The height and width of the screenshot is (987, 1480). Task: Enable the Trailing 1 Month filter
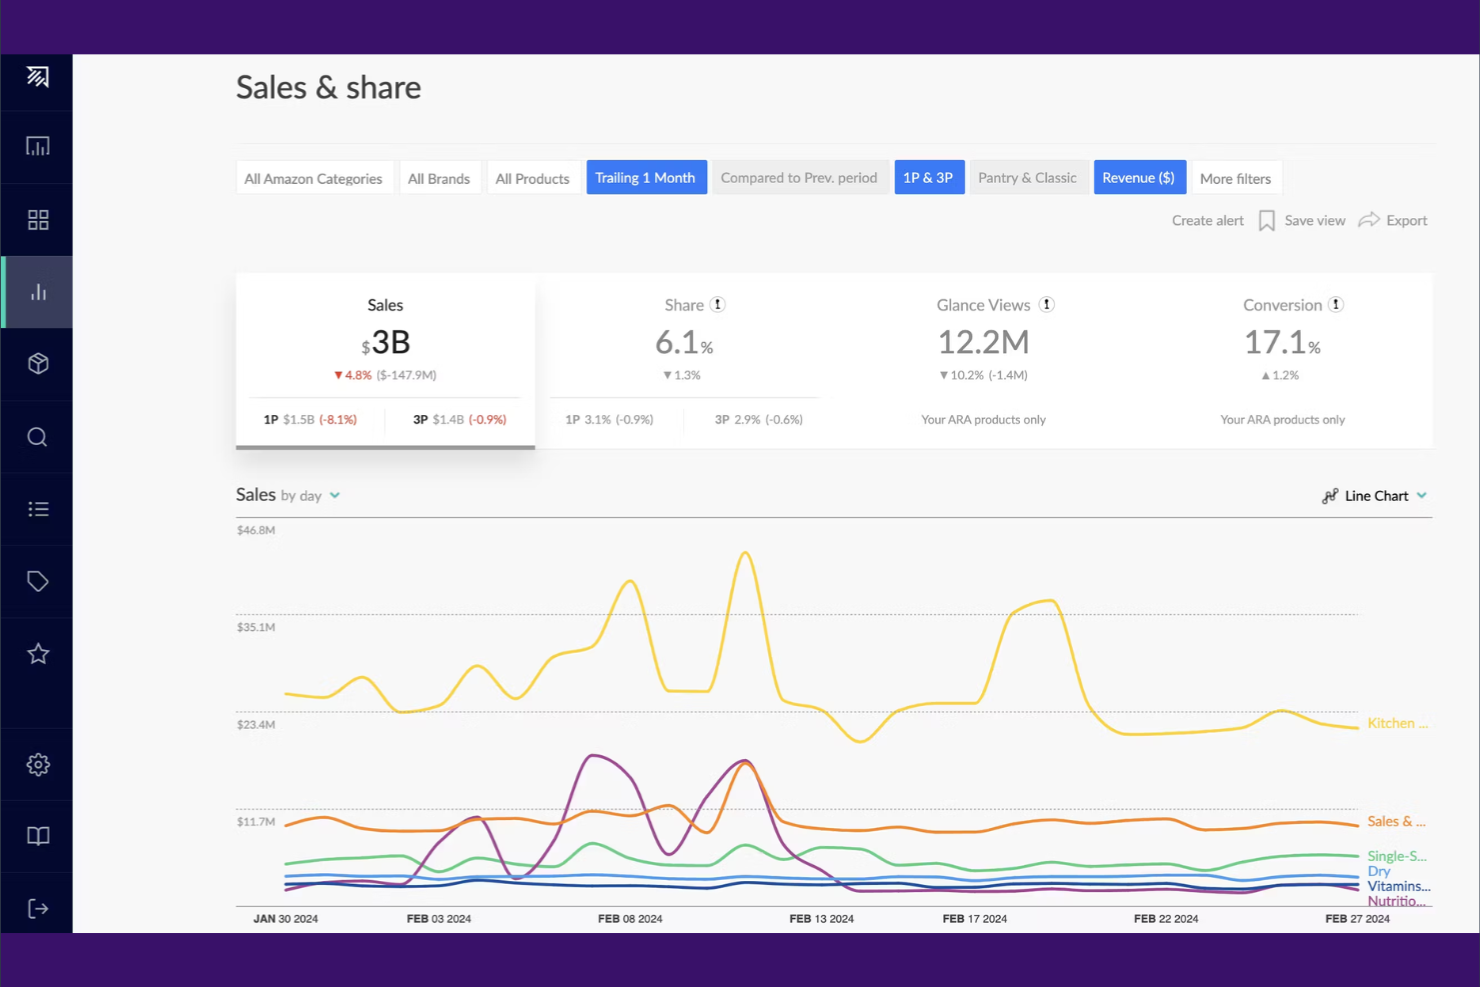point(646,177)
